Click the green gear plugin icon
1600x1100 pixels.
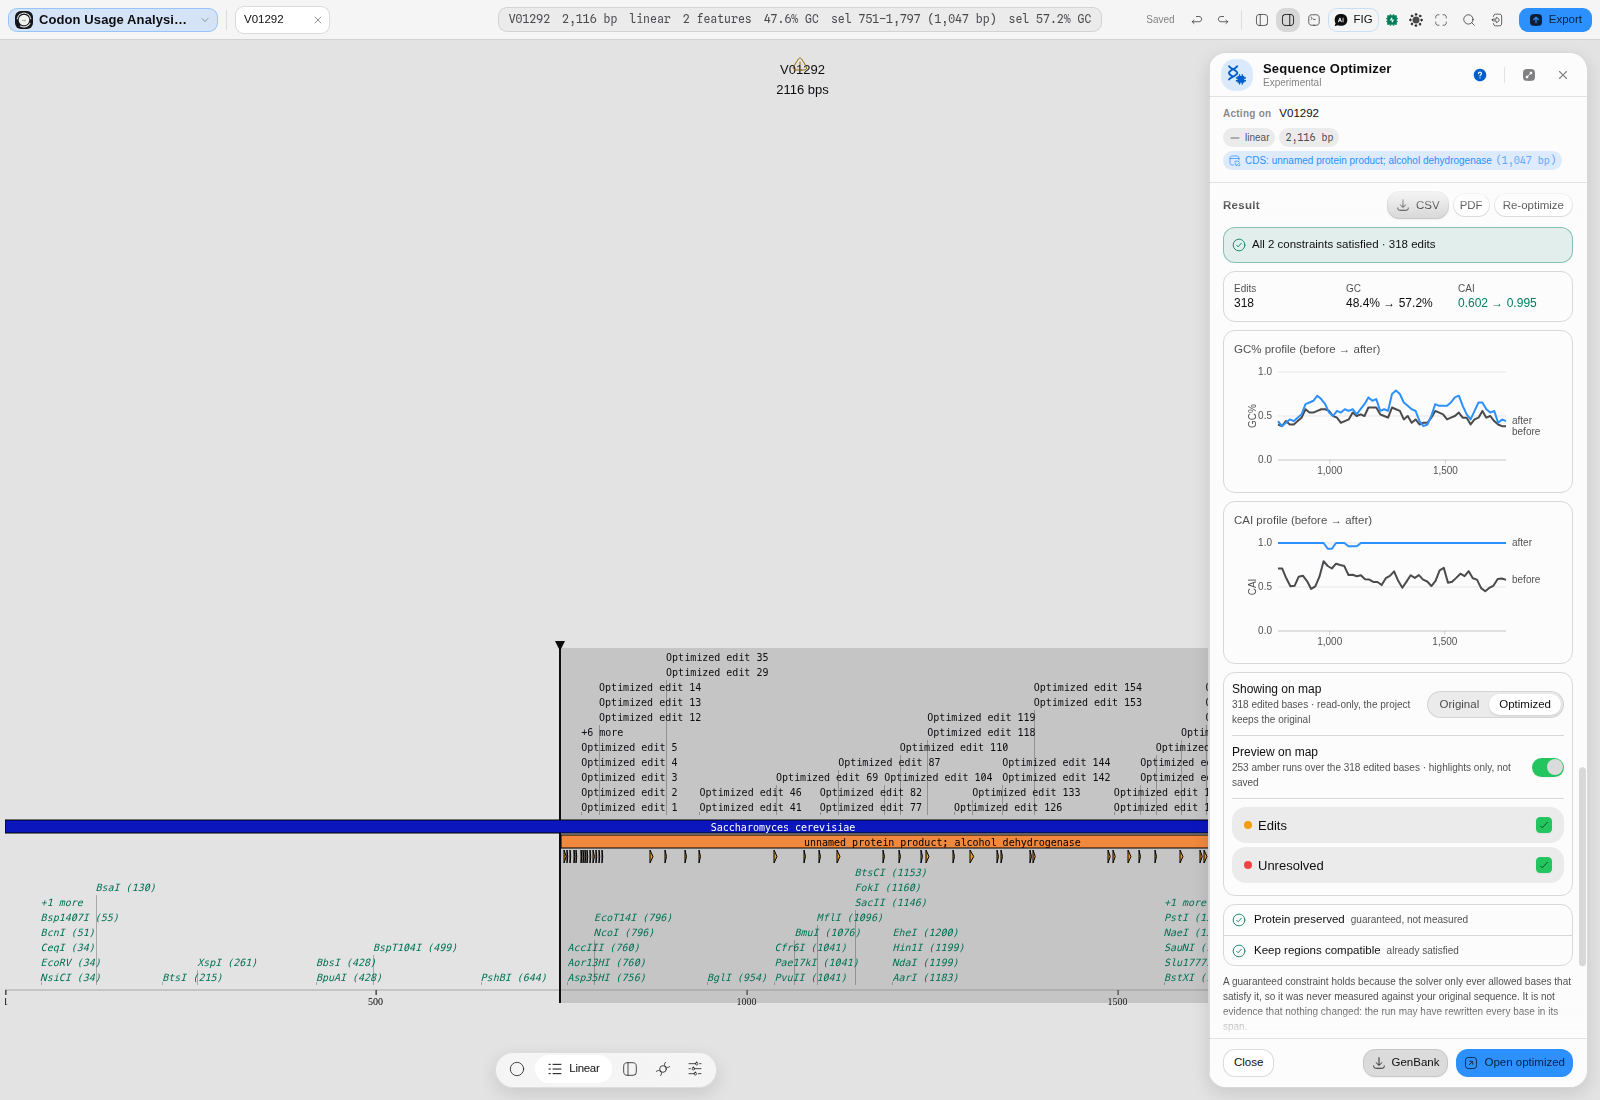click(1391, 20)
